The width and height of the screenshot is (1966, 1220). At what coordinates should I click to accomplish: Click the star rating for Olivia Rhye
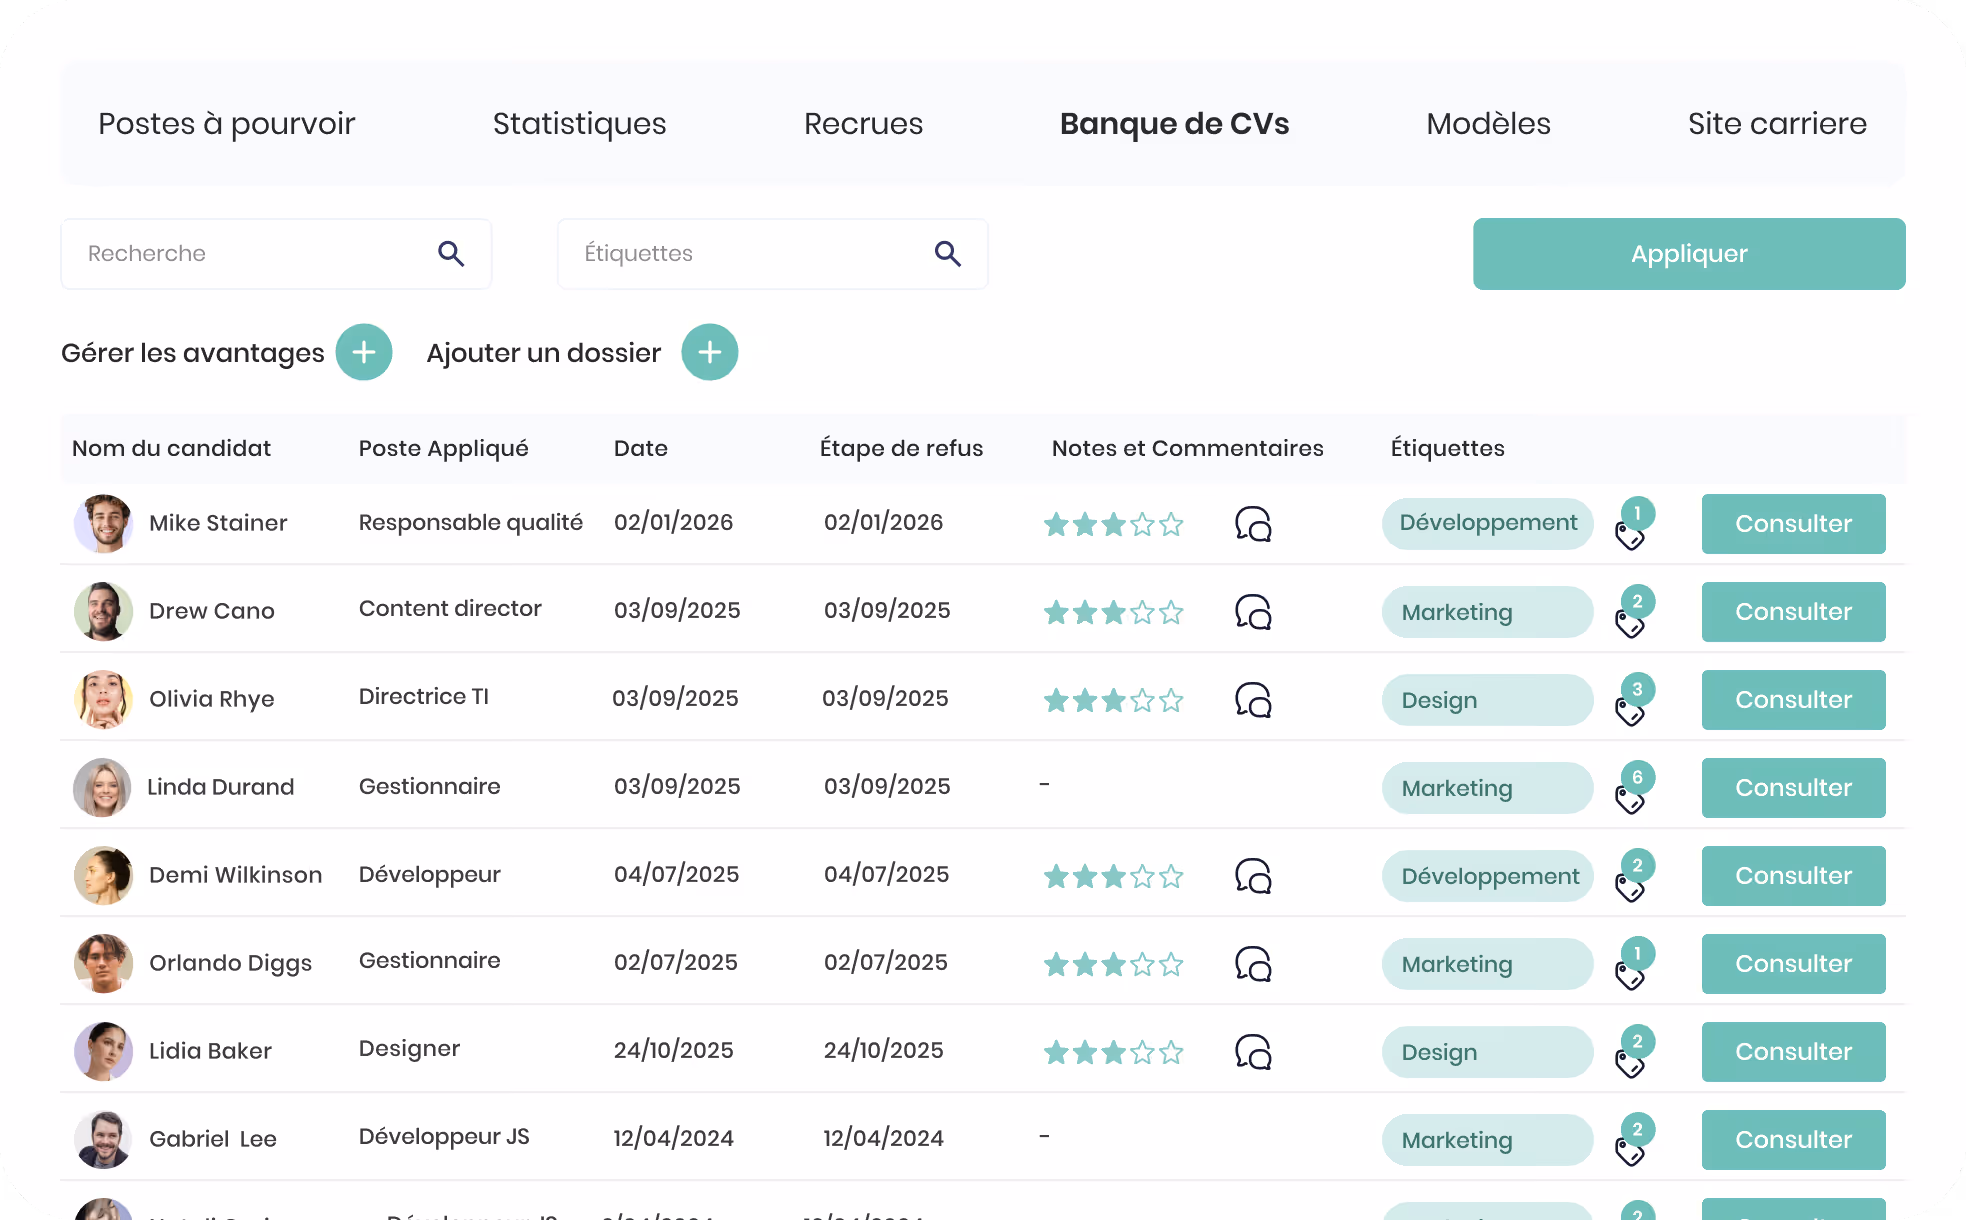pos(1114,700)
